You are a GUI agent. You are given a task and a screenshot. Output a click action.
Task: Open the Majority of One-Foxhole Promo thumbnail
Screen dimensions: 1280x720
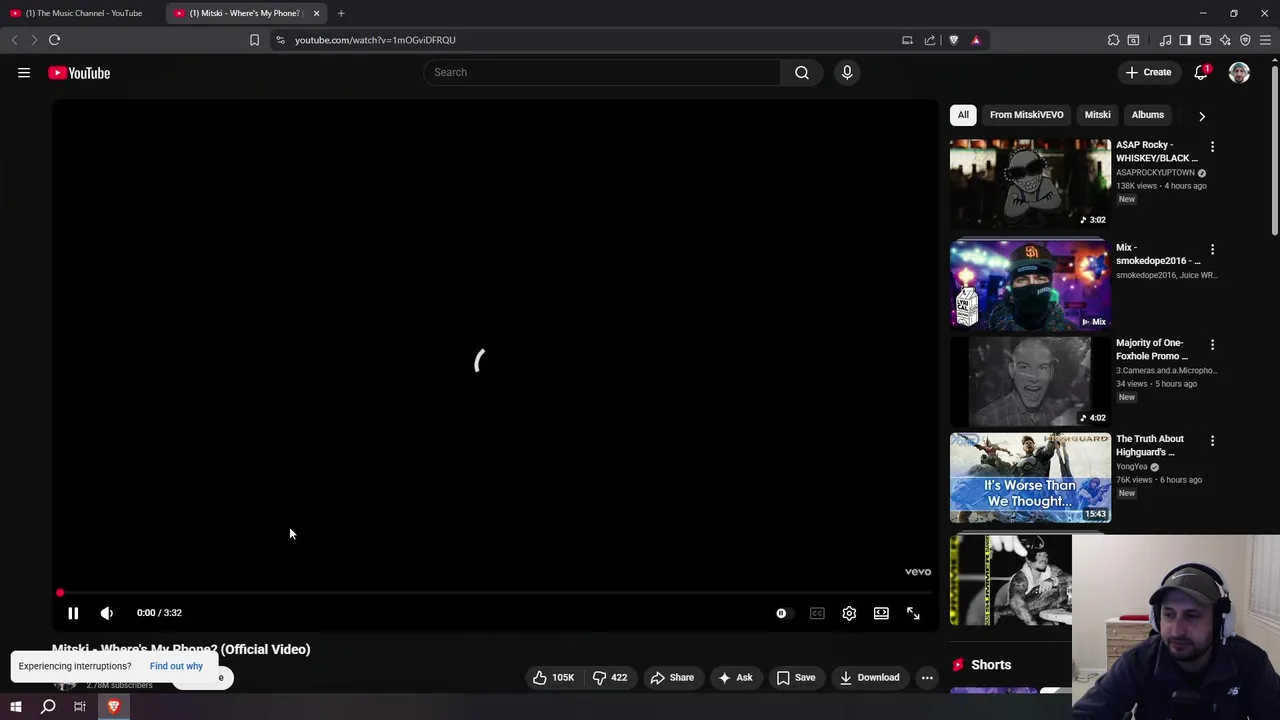click(x=1030, y=381)
